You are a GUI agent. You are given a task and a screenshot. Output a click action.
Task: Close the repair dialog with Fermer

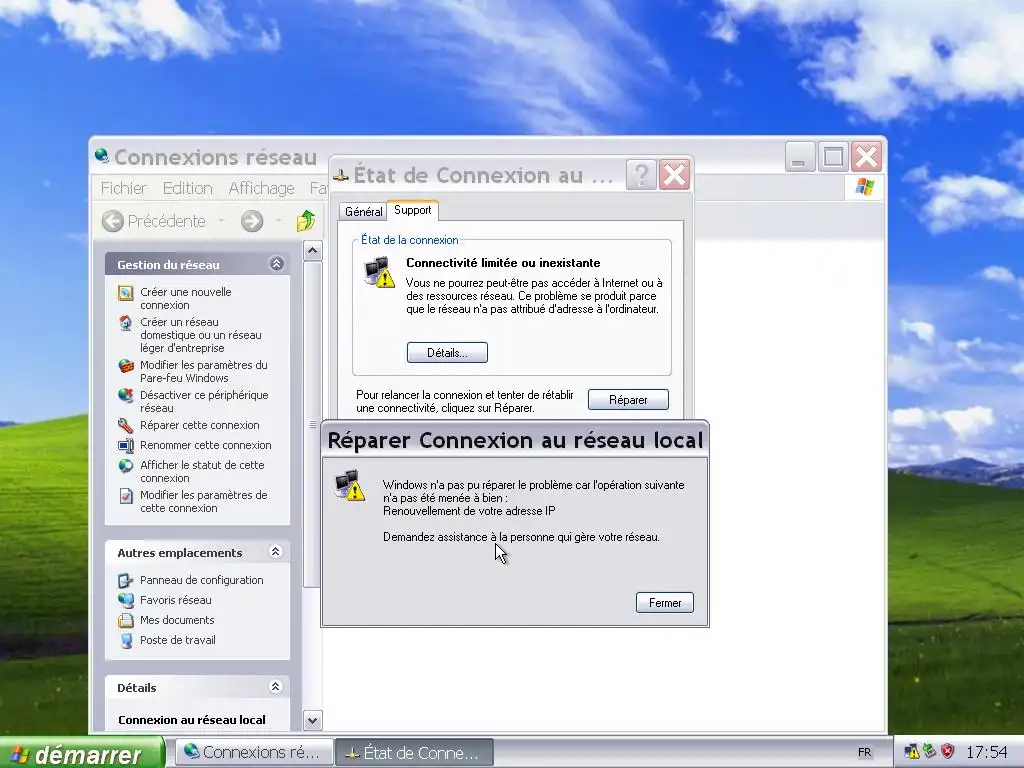point(665,603)
